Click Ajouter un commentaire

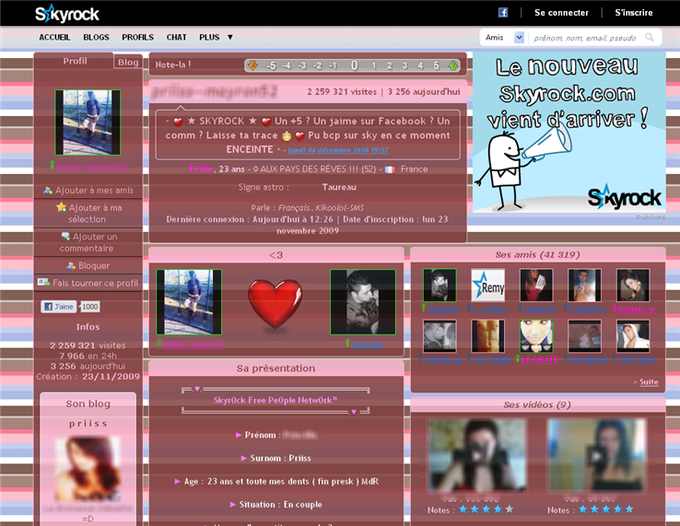point(88,242)
